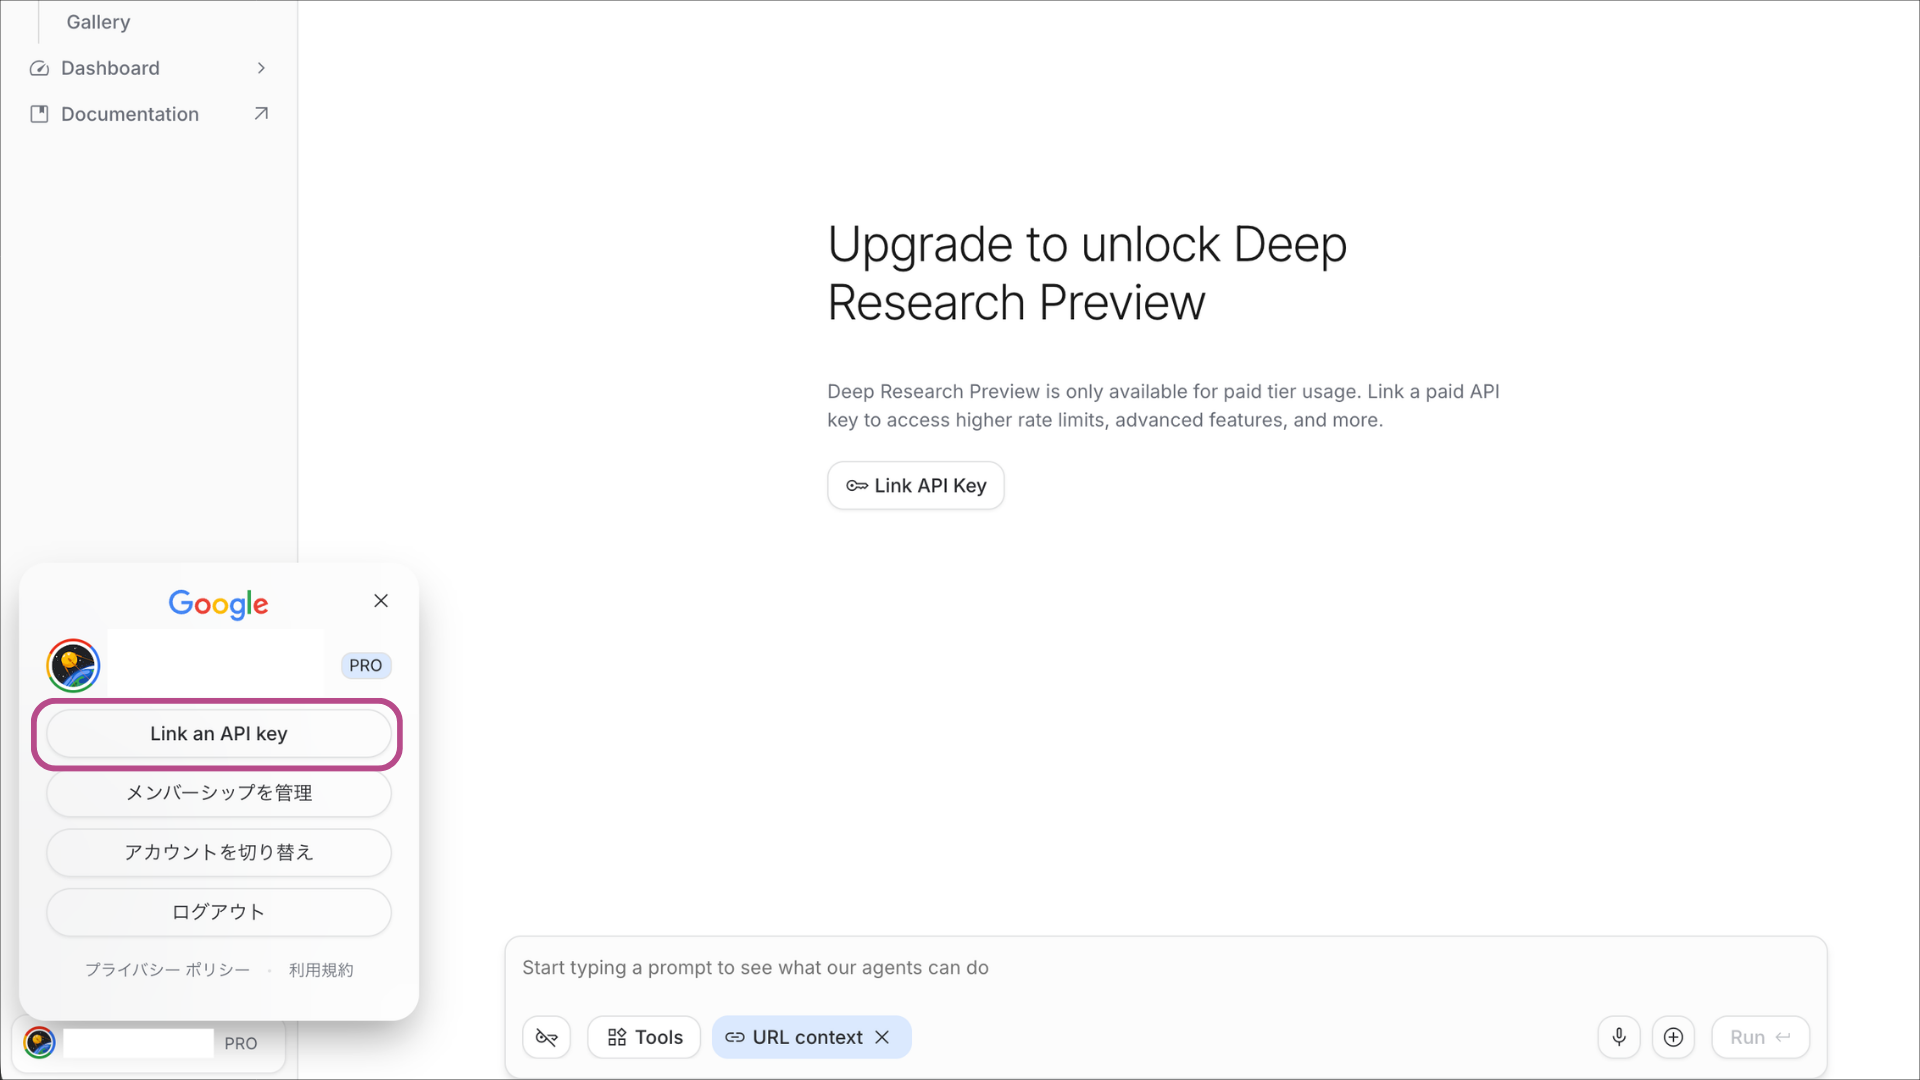The image size is (1920, 1080).
Task: Click メンバーシップを管理 button
Action: pyautogui.click(x=218, y=793)
